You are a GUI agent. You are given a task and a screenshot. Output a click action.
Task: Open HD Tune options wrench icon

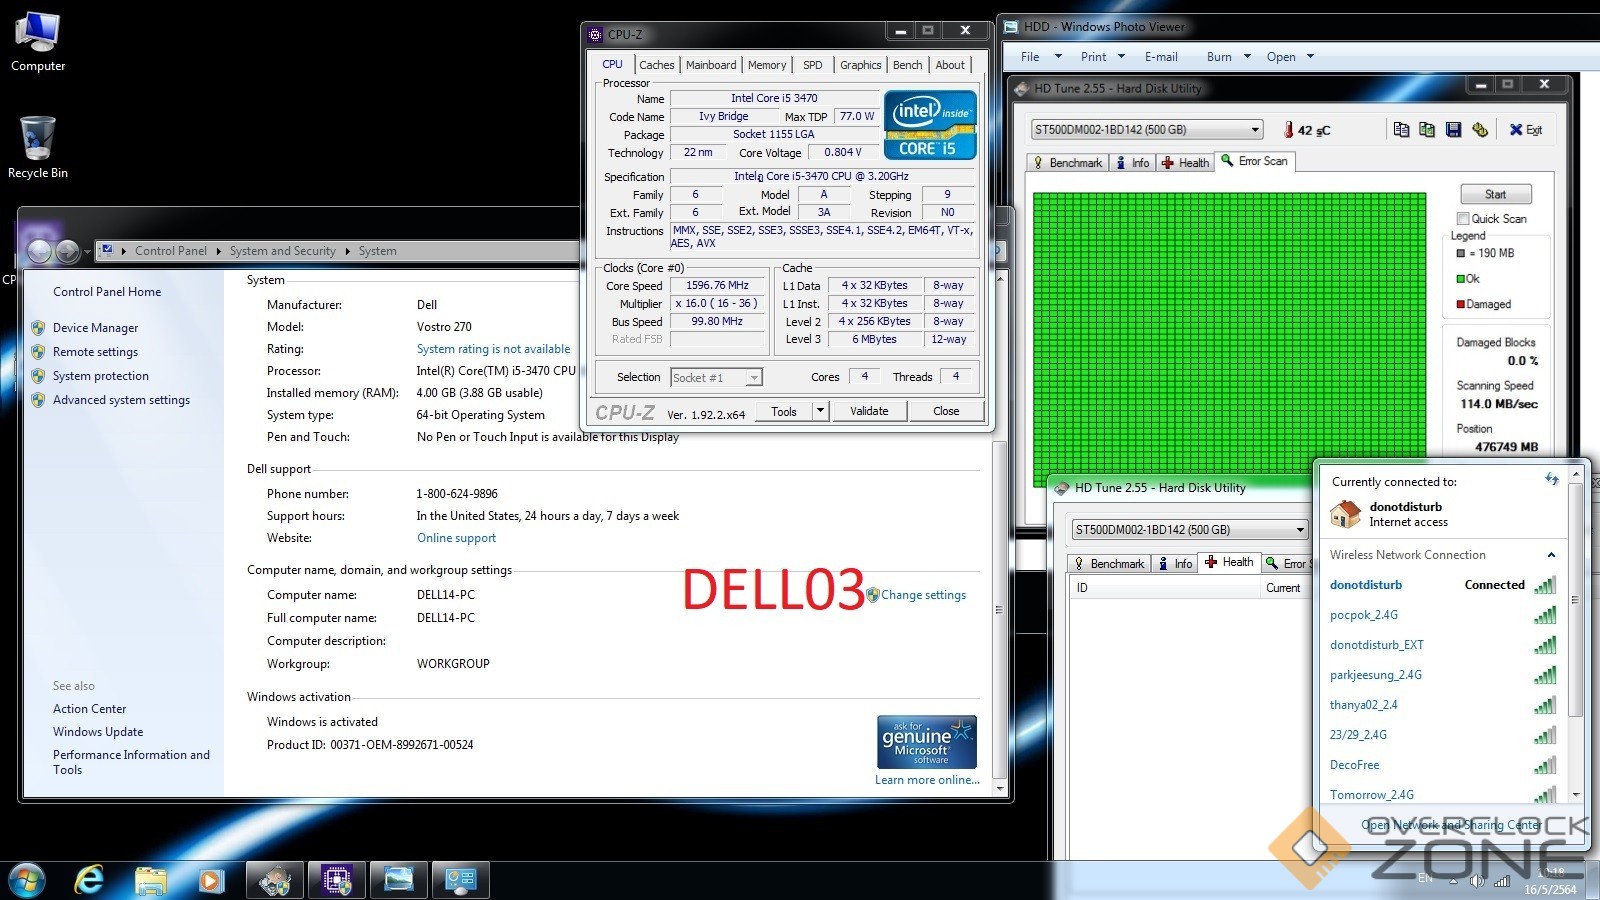(x=1480, y=130)
